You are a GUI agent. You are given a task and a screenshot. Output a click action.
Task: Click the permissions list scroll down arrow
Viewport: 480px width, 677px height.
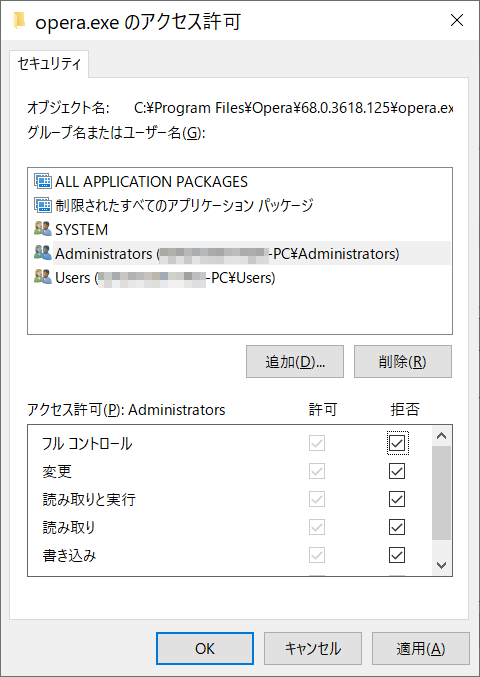coord(441,565)
